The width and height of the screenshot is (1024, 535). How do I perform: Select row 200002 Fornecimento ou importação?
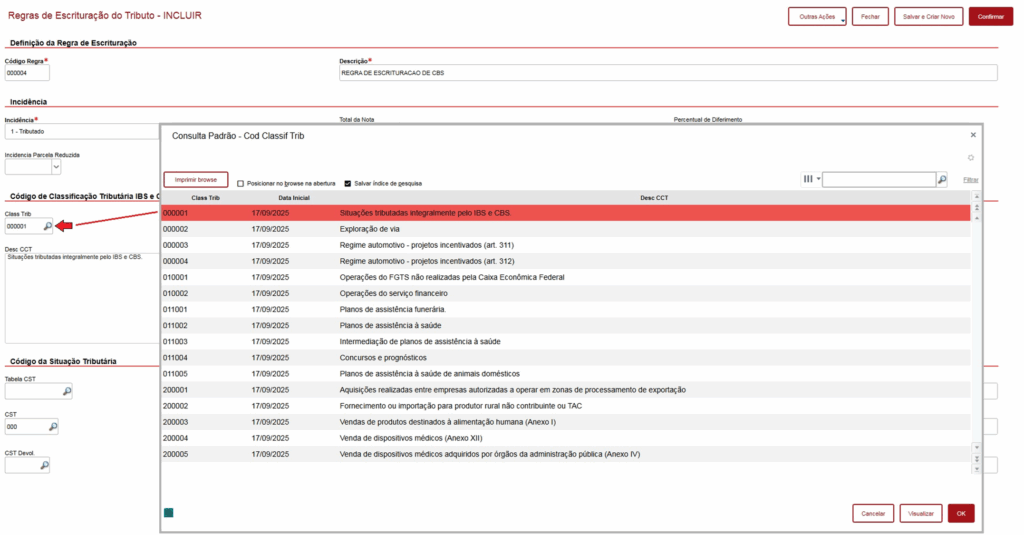[566, 406]
